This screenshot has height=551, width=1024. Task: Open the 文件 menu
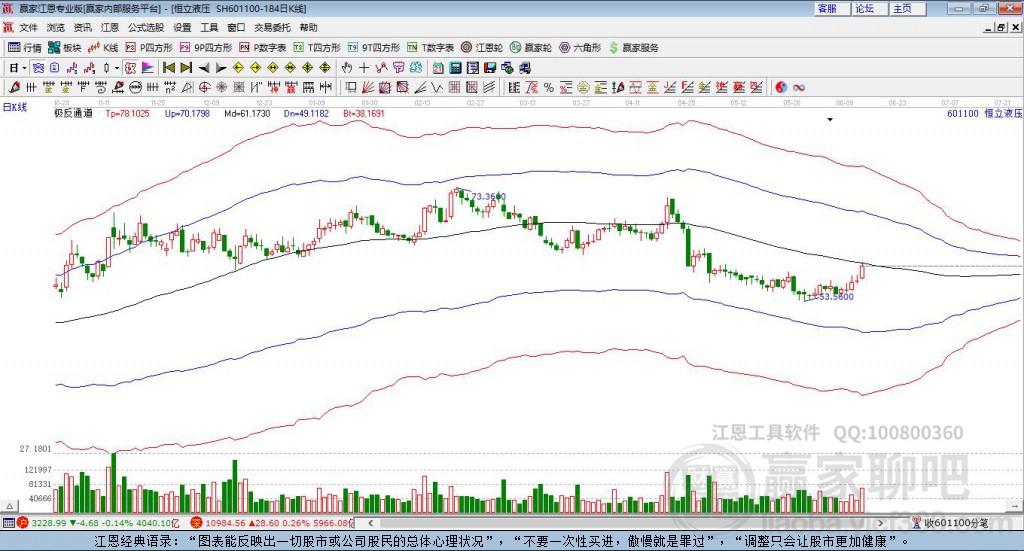click(28, 27)
